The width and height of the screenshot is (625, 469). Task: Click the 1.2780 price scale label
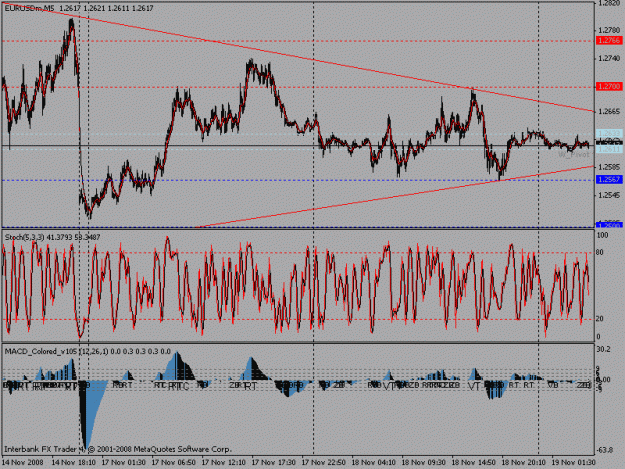[x=609, y=30]
